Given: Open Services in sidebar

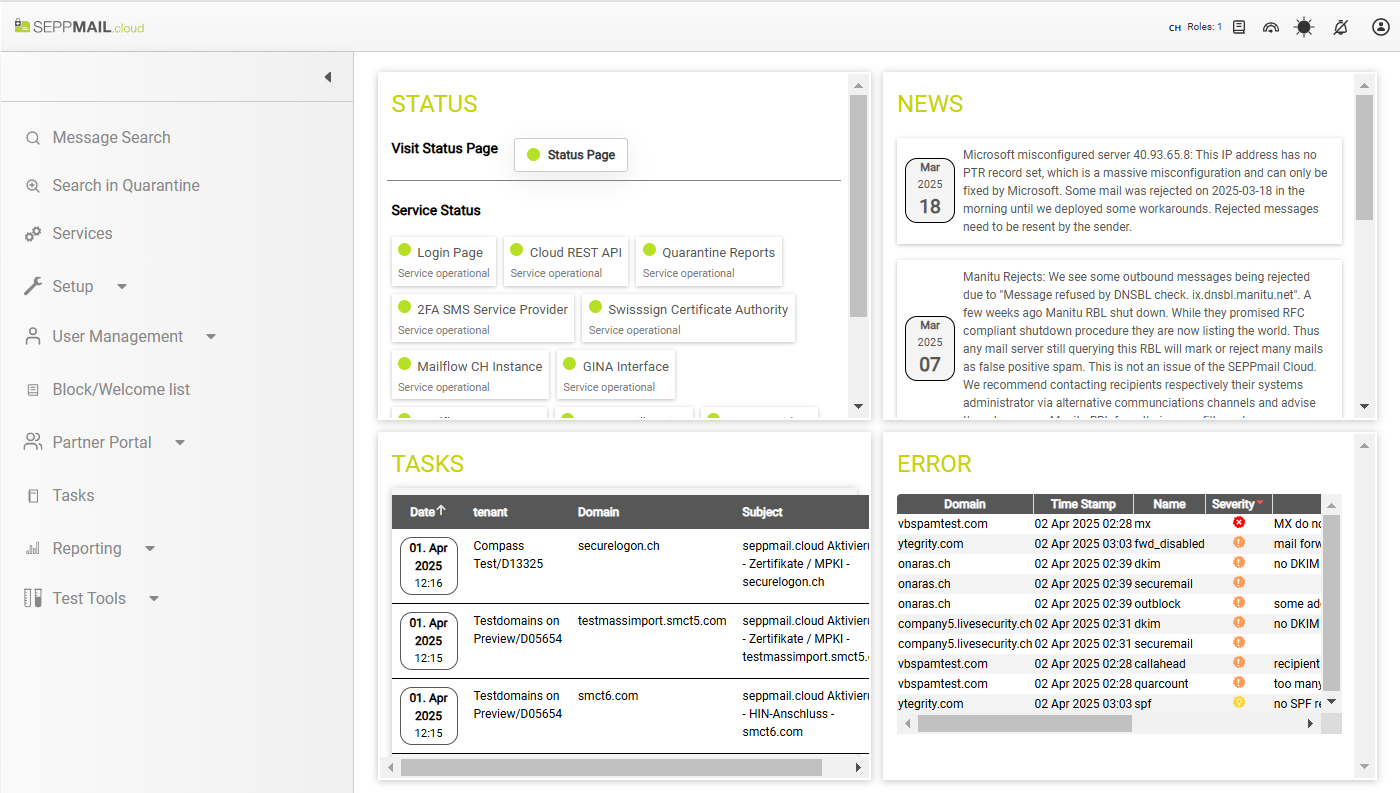Looking at the screenshot, I should point(82,234).
